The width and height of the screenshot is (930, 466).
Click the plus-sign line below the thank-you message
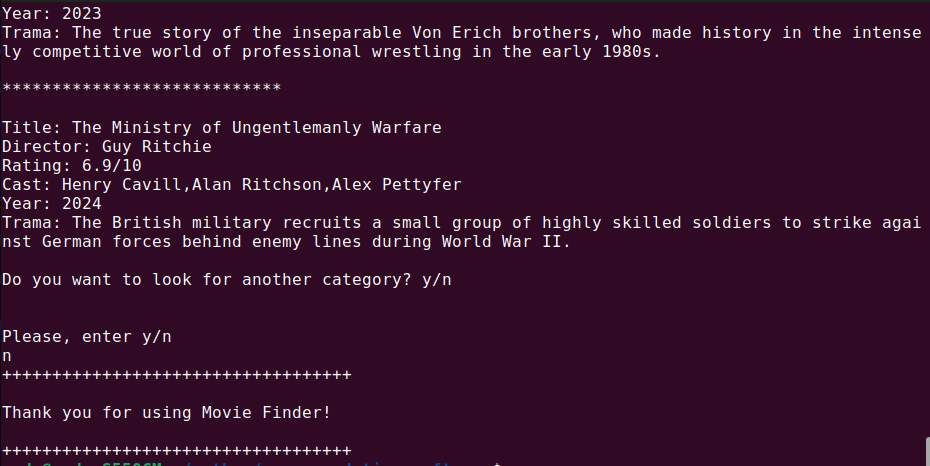pos(176,451)
